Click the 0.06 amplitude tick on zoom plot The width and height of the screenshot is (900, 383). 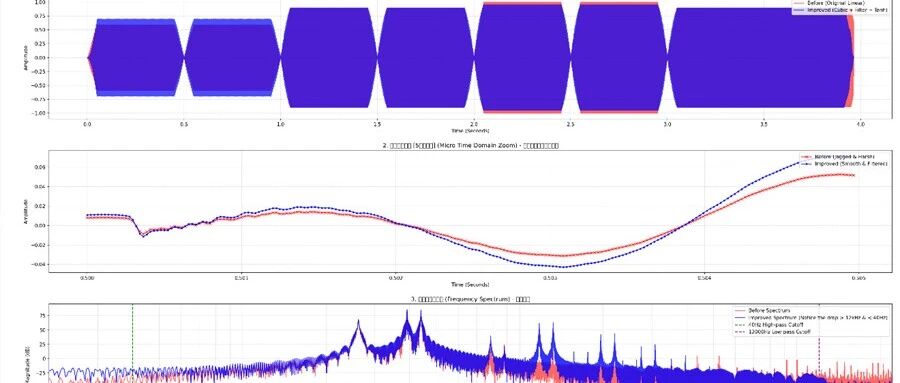click(41, 168)
